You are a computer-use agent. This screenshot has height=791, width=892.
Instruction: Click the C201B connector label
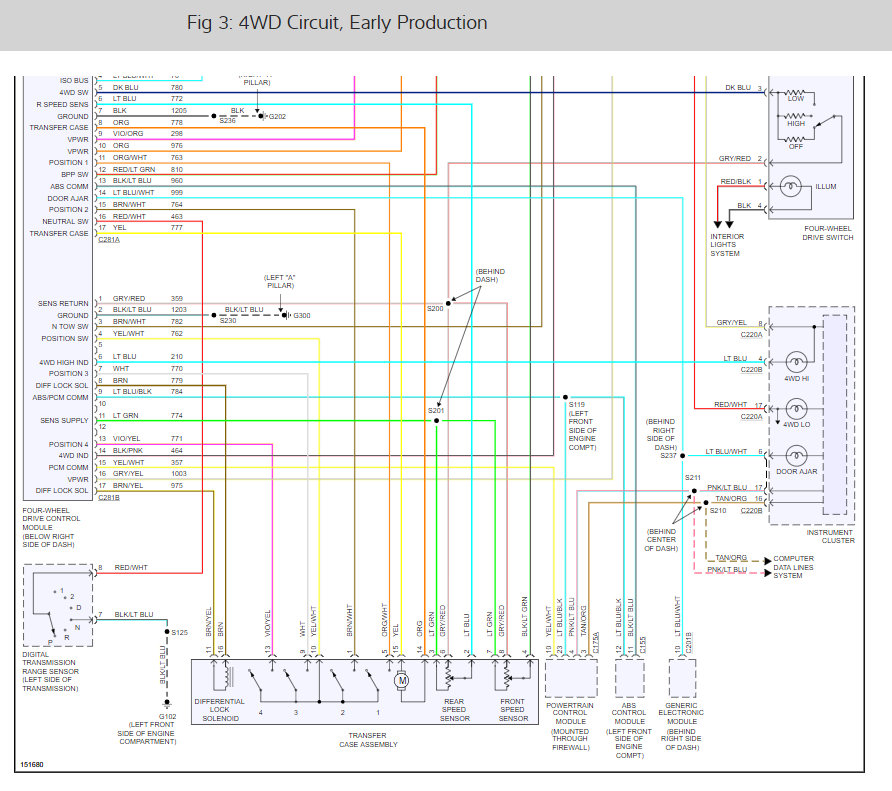coord(688,642)
